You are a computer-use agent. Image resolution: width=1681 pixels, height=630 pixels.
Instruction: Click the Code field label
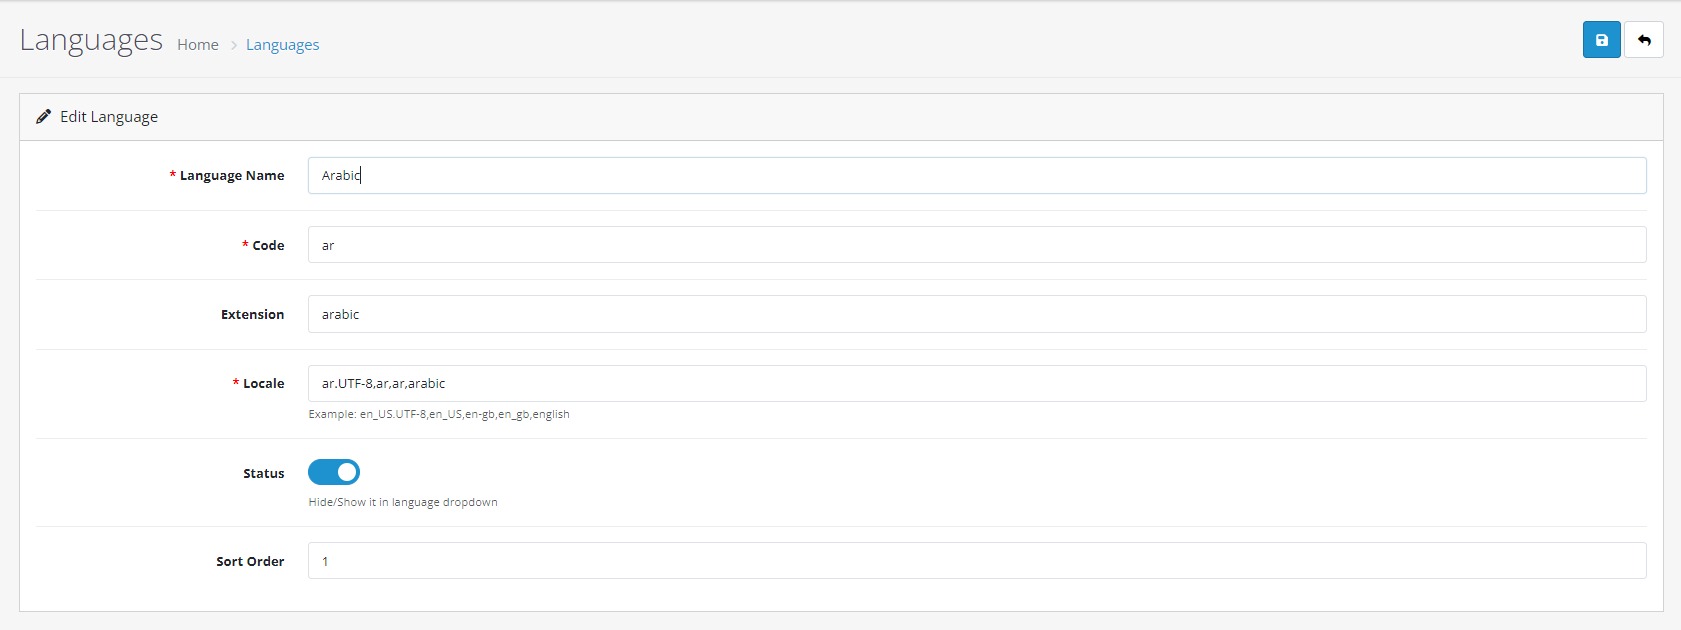[268, 246]
